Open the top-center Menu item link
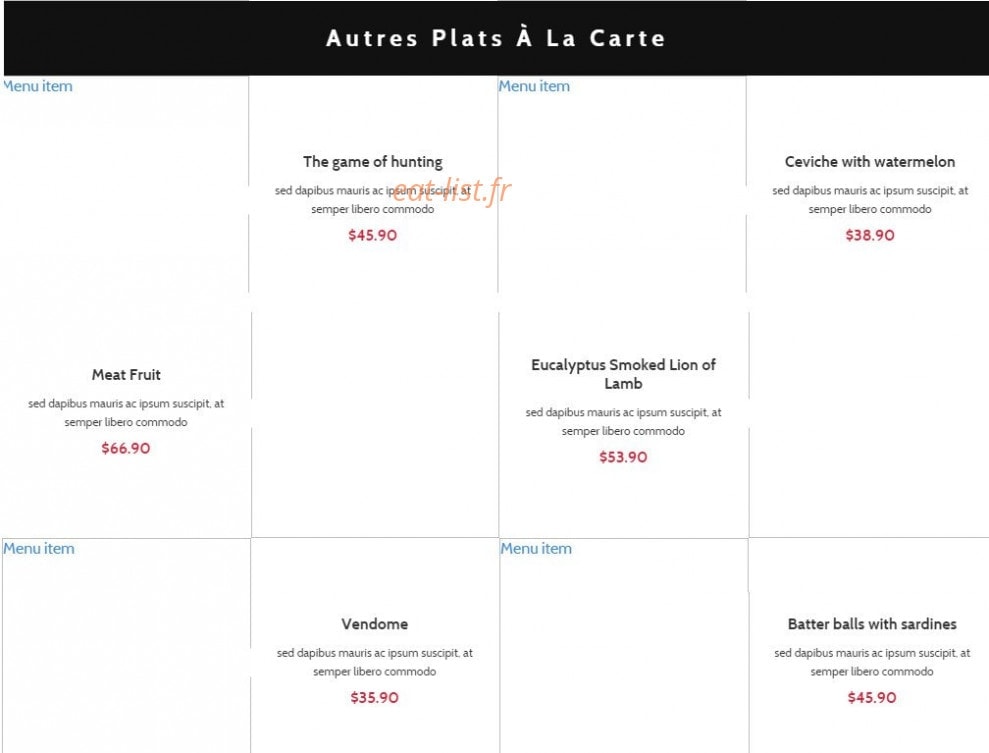The height and width of the screenshot is (753, 989). pyautogui.click(x=534, y=86)
